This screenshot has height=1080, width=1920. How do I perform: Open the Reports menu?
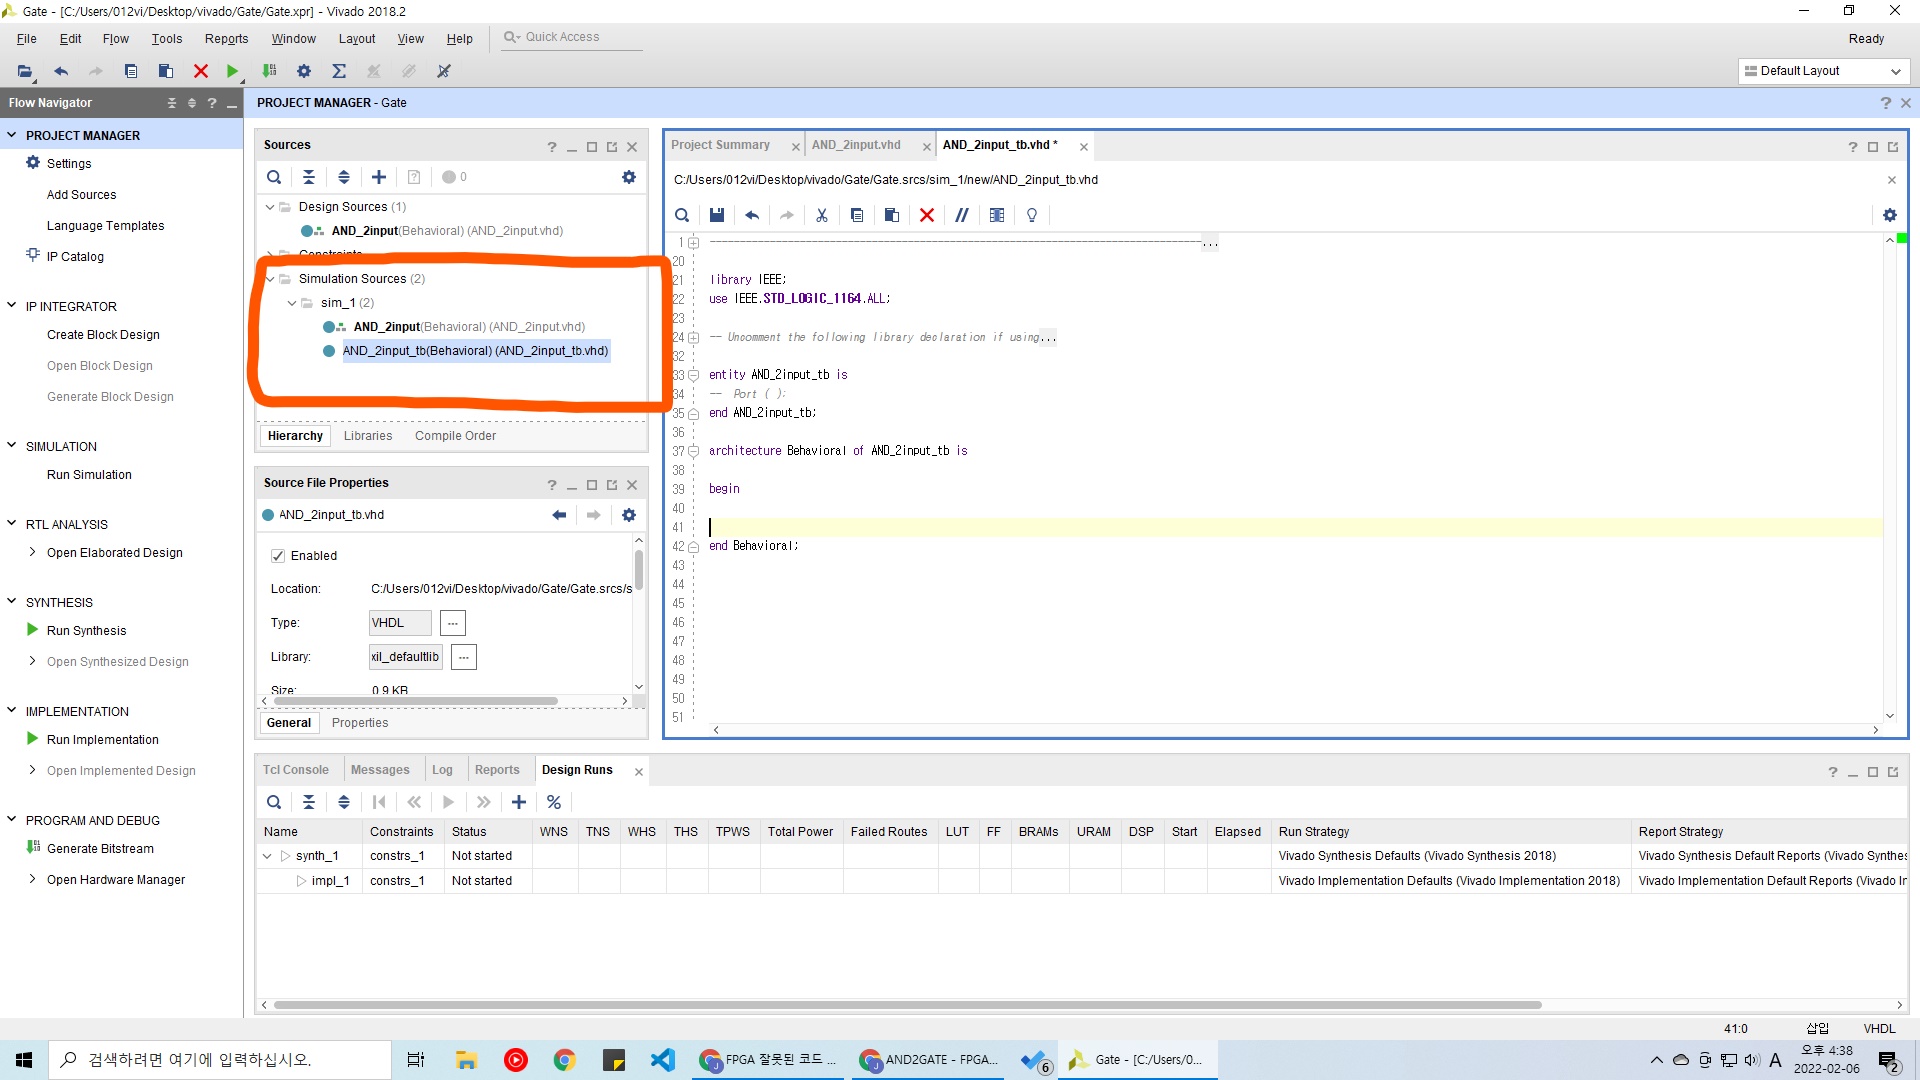click(x=226, y=39)
